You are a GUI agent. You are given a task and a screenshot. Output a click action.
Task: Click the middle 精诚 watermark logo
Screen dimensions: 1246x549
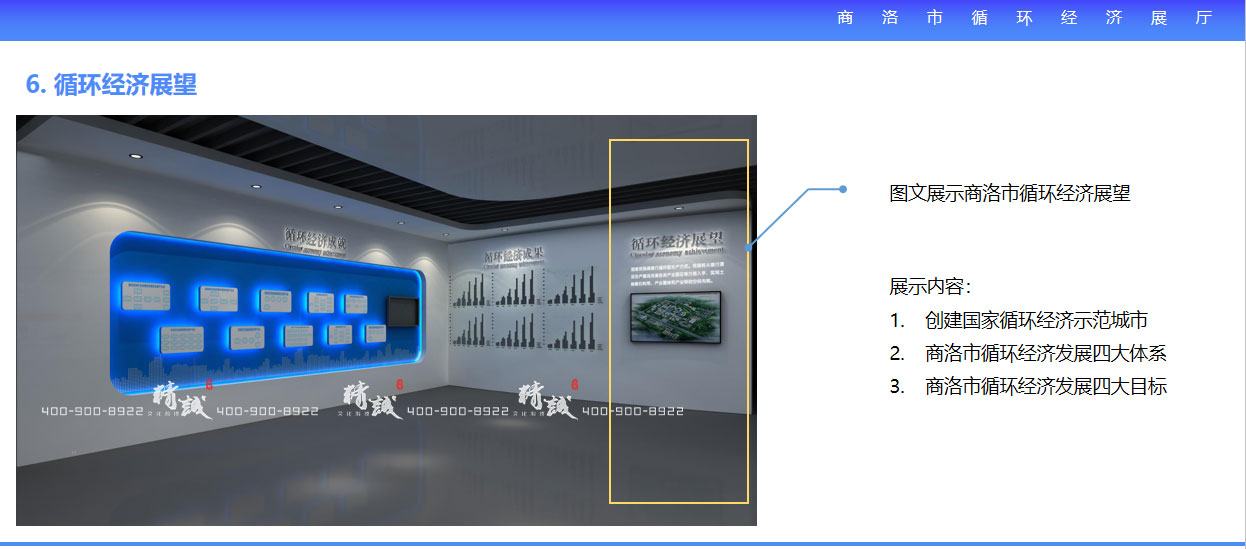371,400
